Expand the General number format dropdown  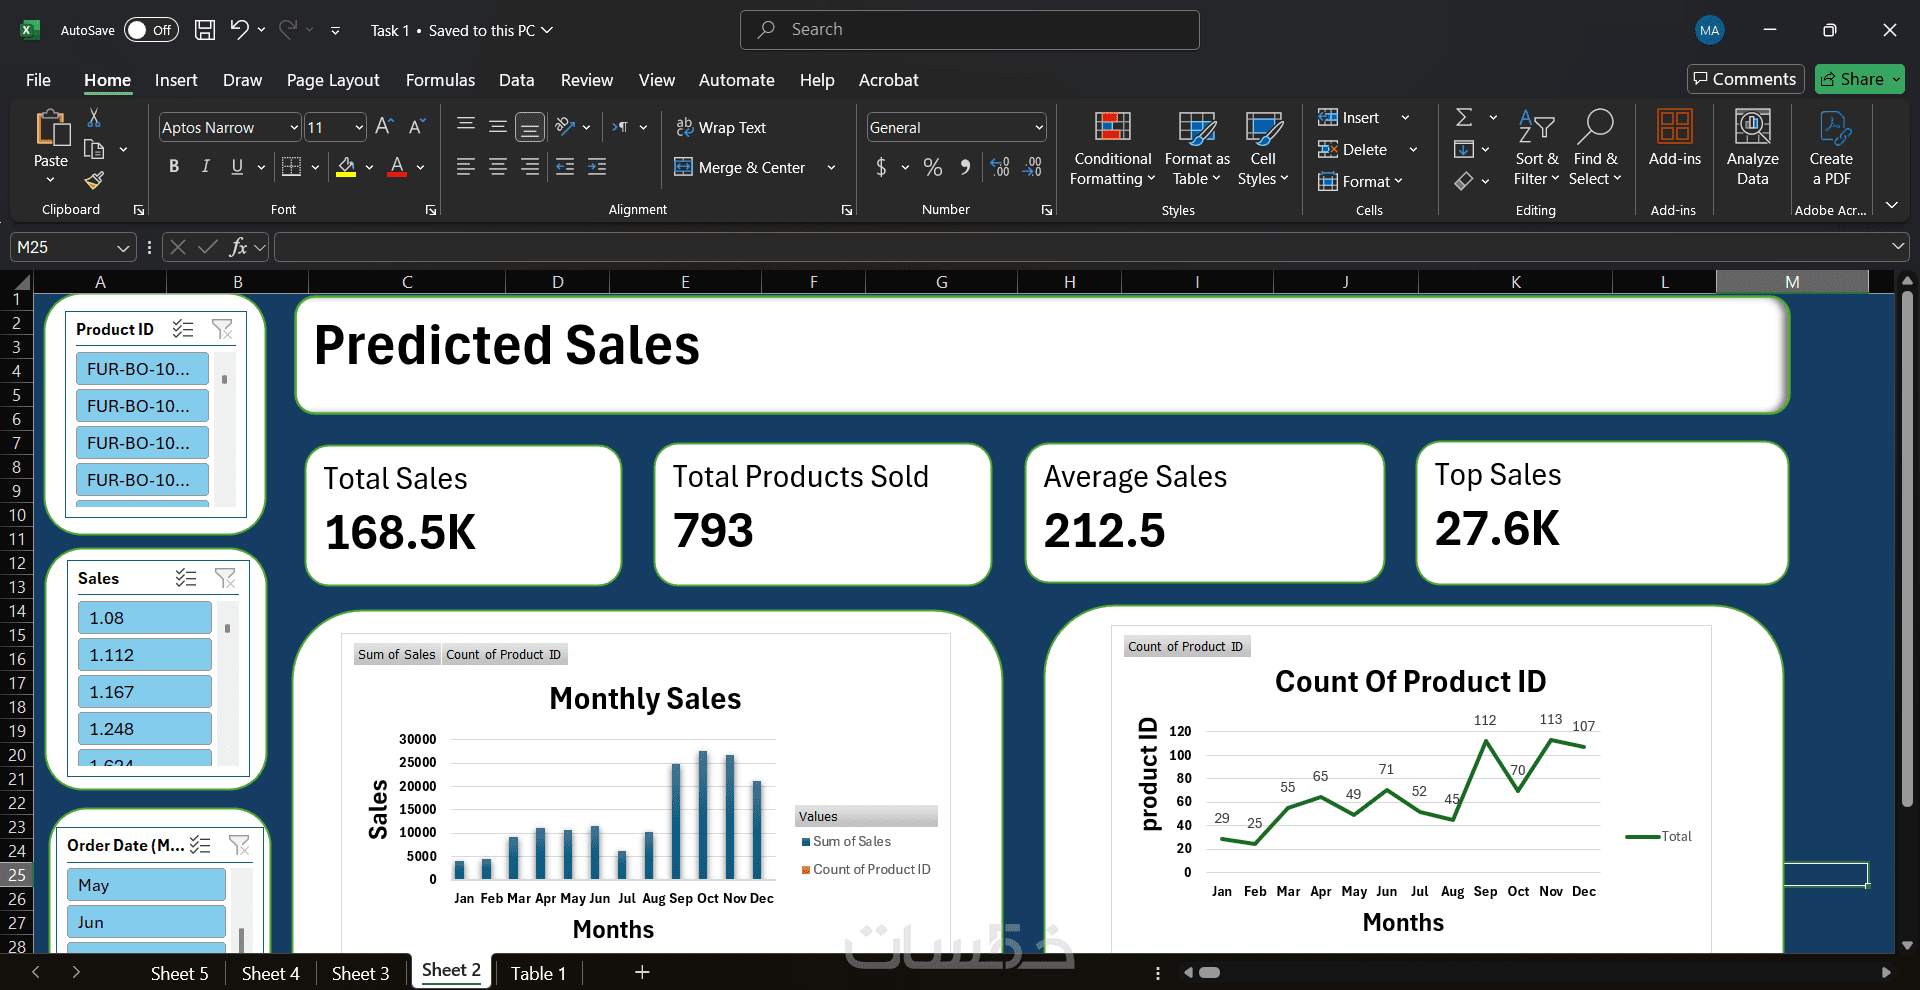coord(1038,128)
